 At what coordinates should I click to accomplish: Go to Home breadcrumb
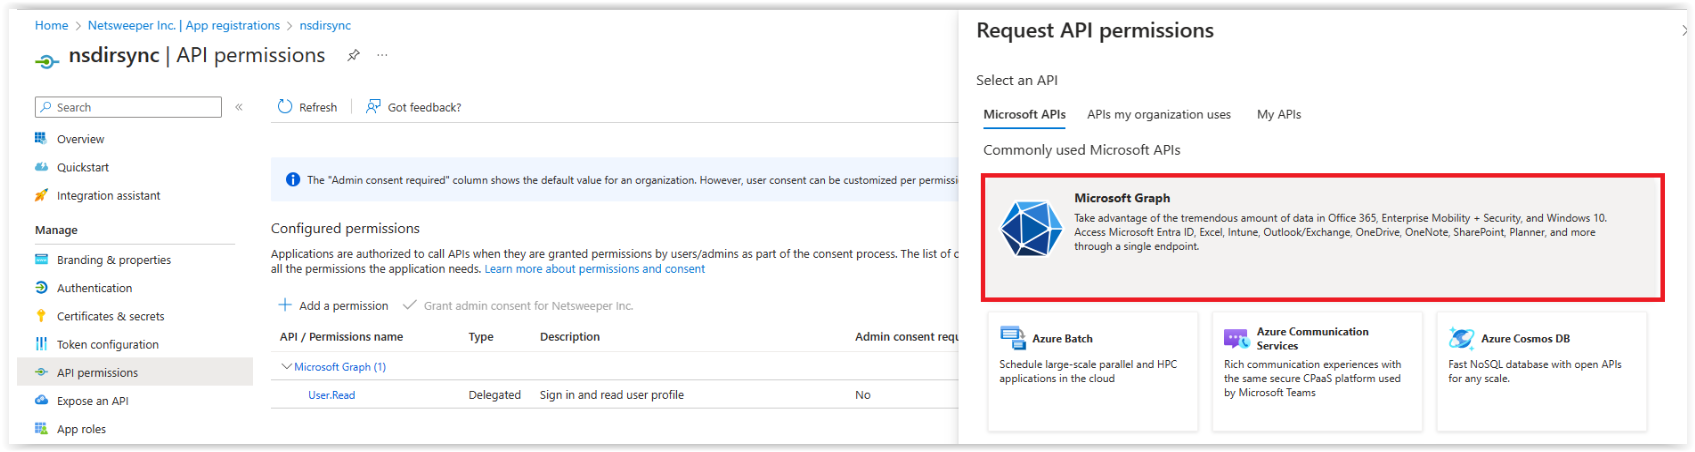(51, 25)
